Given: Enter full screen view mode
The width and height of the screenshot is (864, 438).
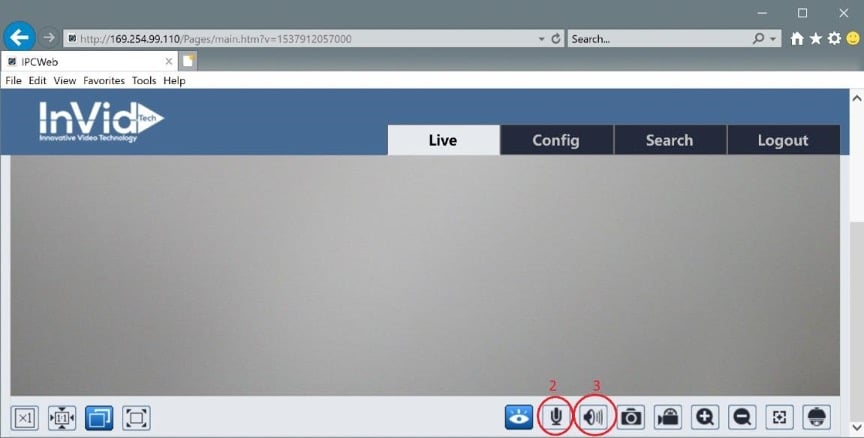Looking at the screenshot, I should click(x=136, y=417).
